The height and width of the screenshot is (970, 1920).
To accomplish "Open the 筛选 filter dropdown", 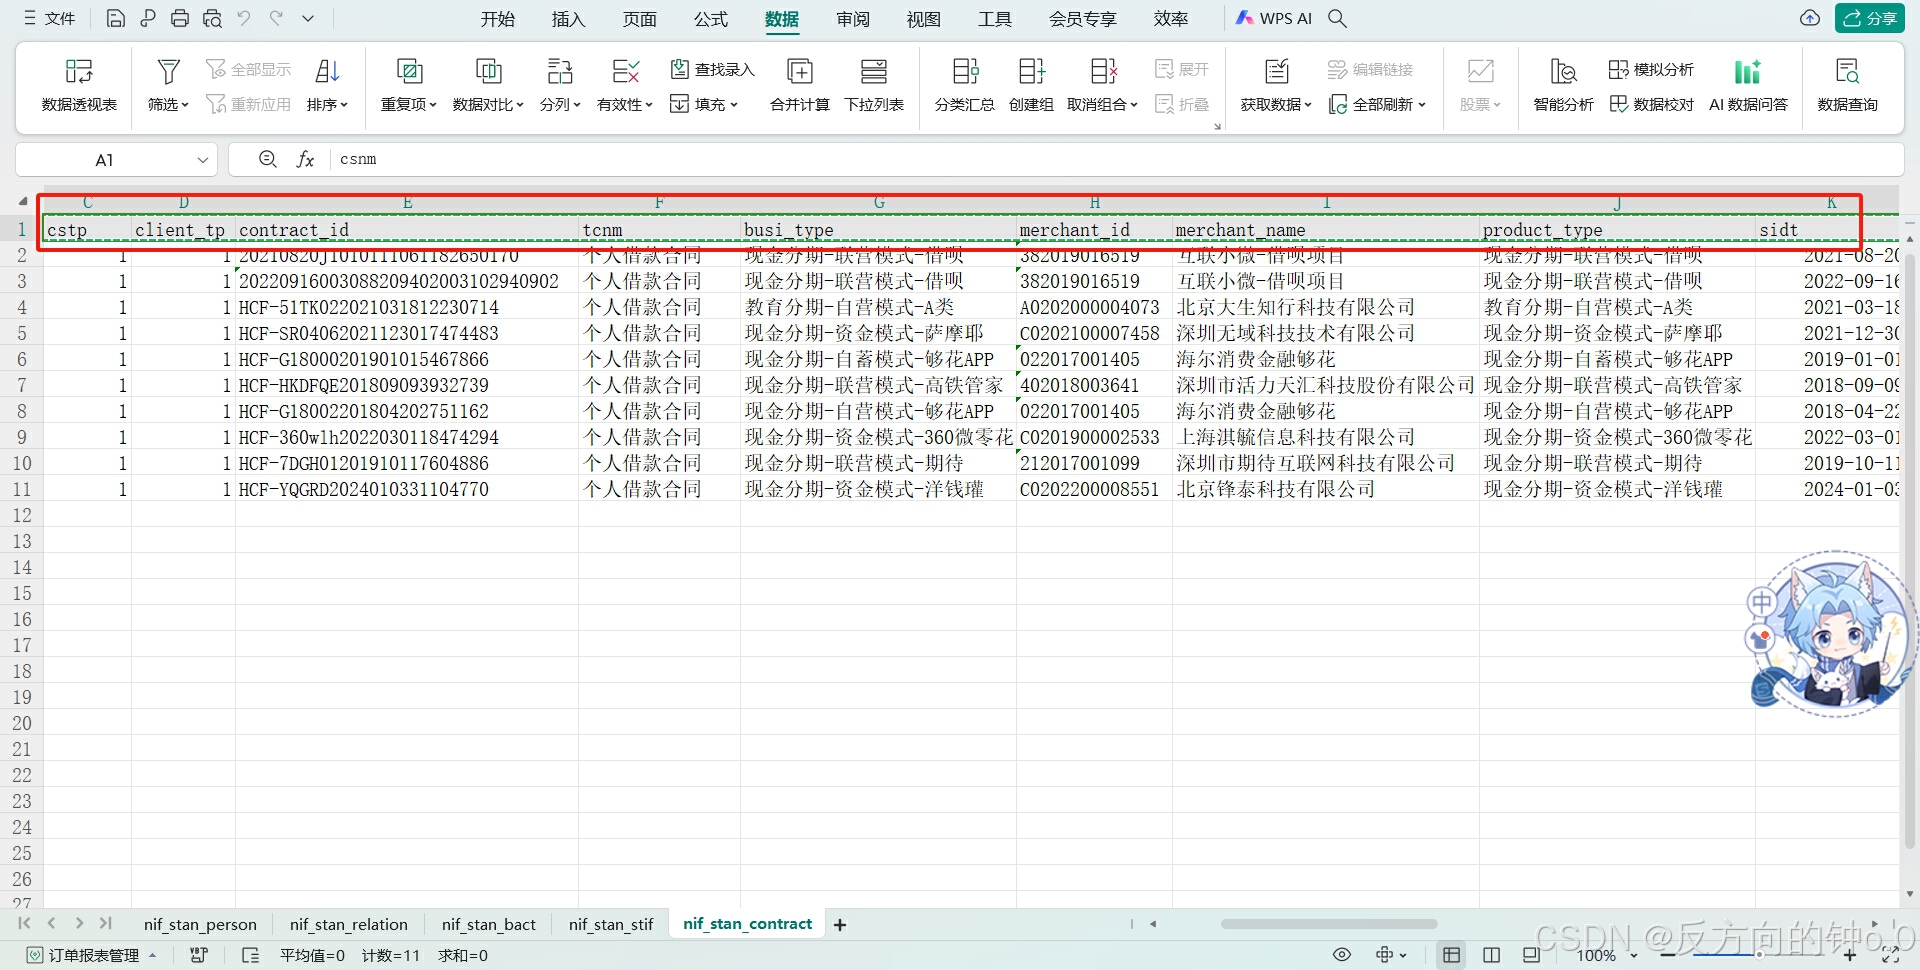I will [x=168, y=84].
